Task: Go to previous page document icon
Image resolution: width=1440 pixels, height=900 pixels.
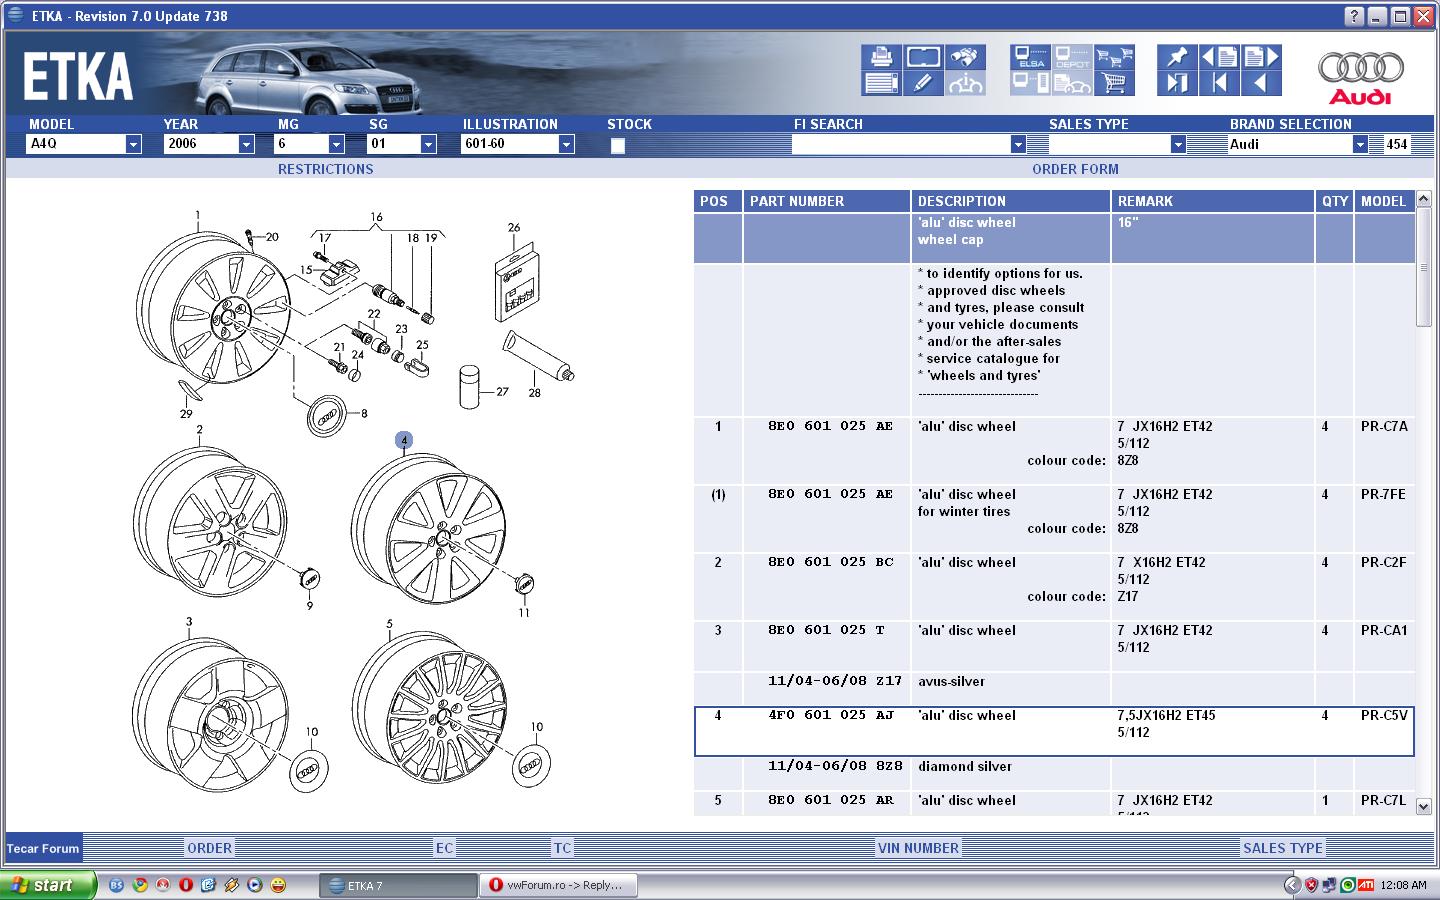Action: tap(1219, 57)
